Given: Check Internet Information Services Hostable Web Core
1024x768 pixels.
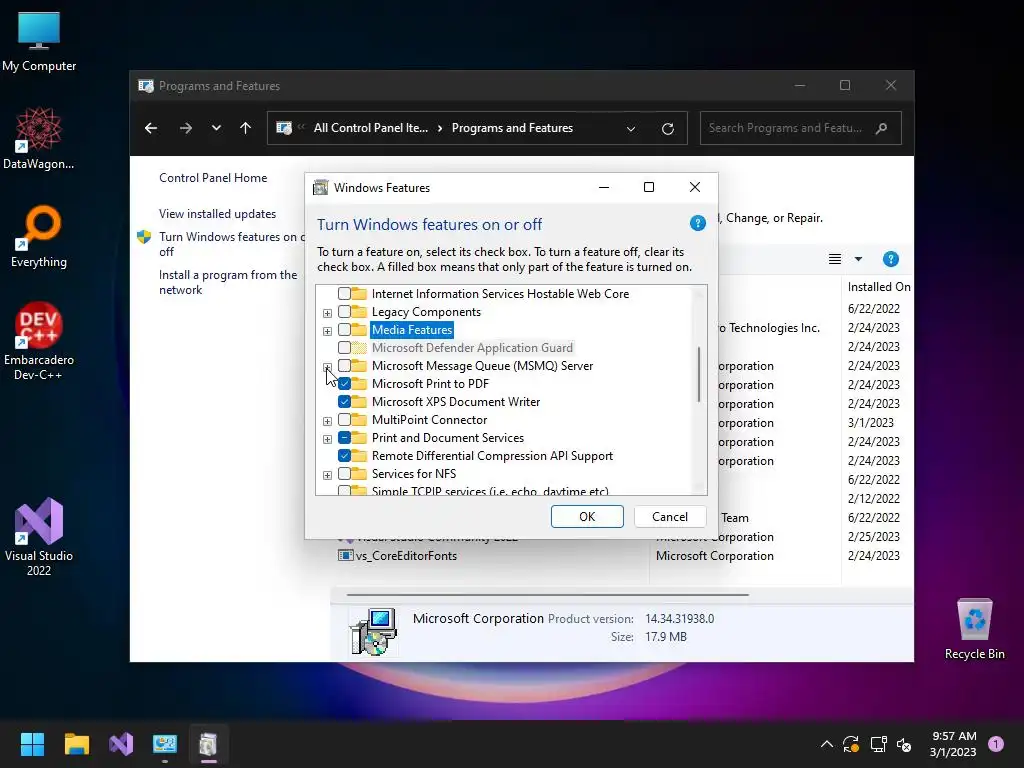Looking at the screenshot, I should pos(344,294).
